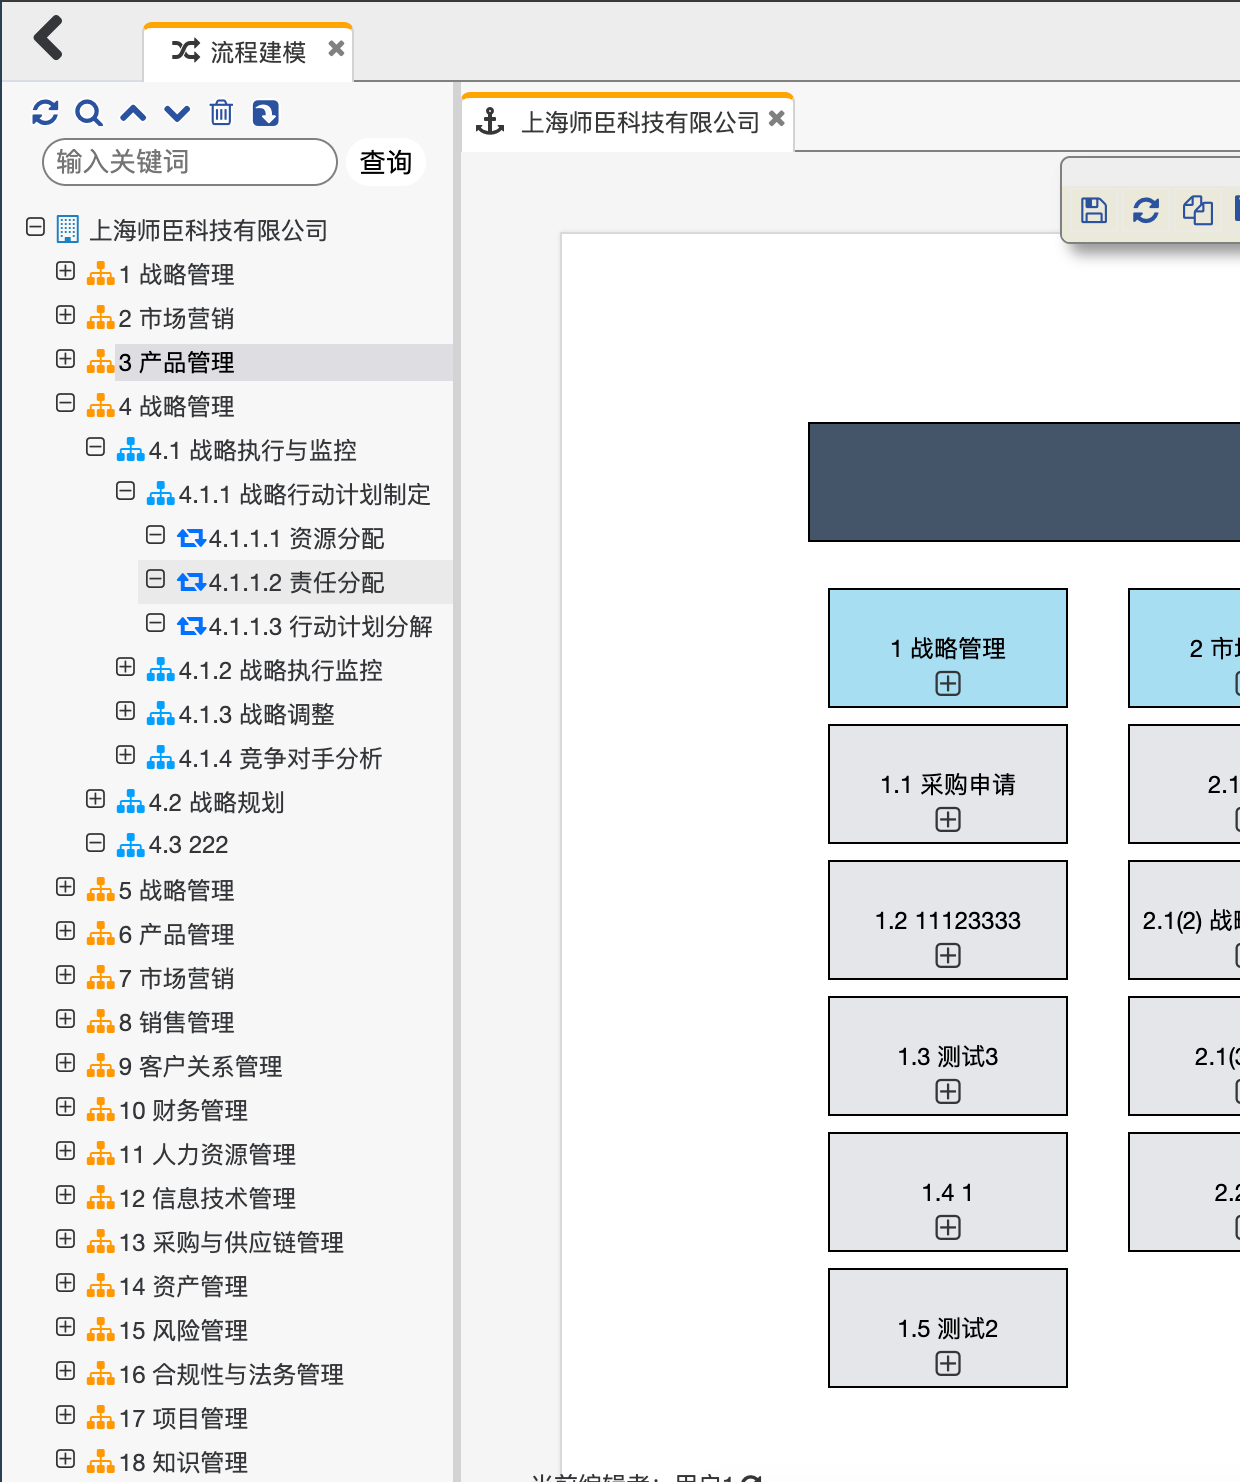Click the down chevron icon in tree toolbar
This screenshot has width=1240, height=1482.
coord(177,113)
